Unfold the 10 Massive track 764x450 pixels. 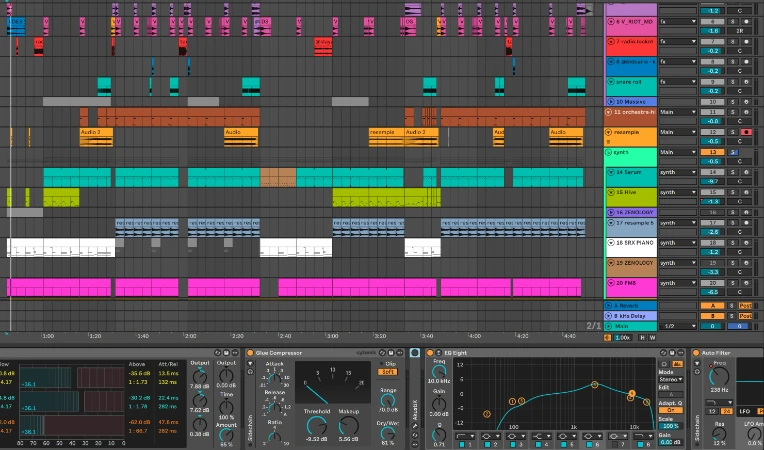point(611,102)
